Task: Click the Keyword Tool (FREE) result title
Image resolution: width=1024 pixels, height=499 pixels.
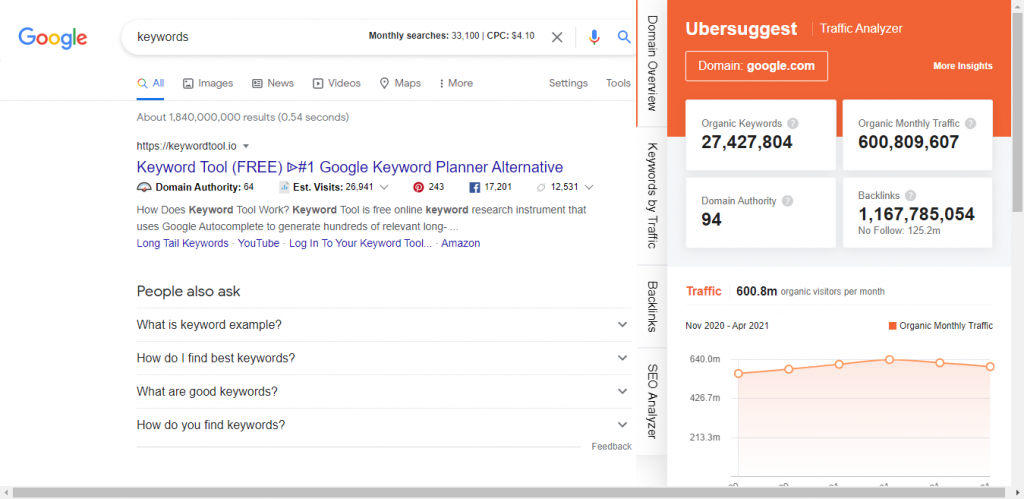Action: tap(349, 166)
